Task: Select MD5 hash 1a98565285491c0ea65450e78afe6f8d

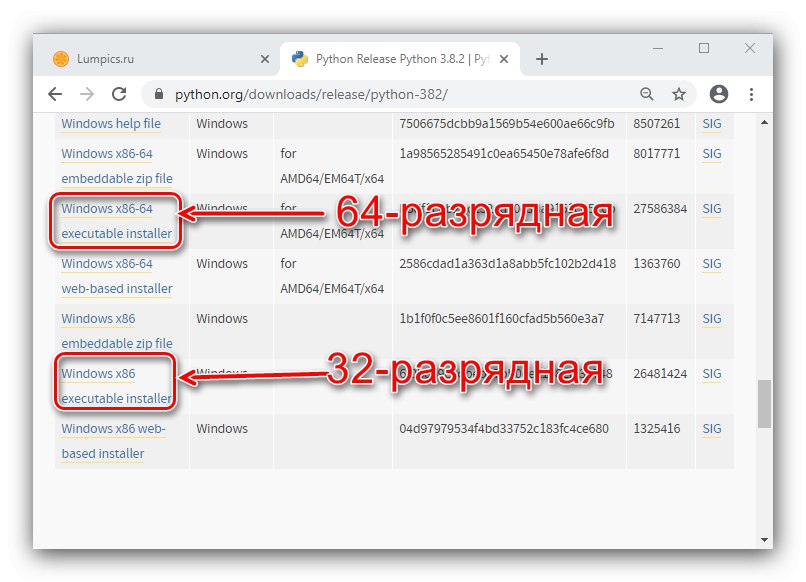Action: pyautogui.click(x=504, y=154)
